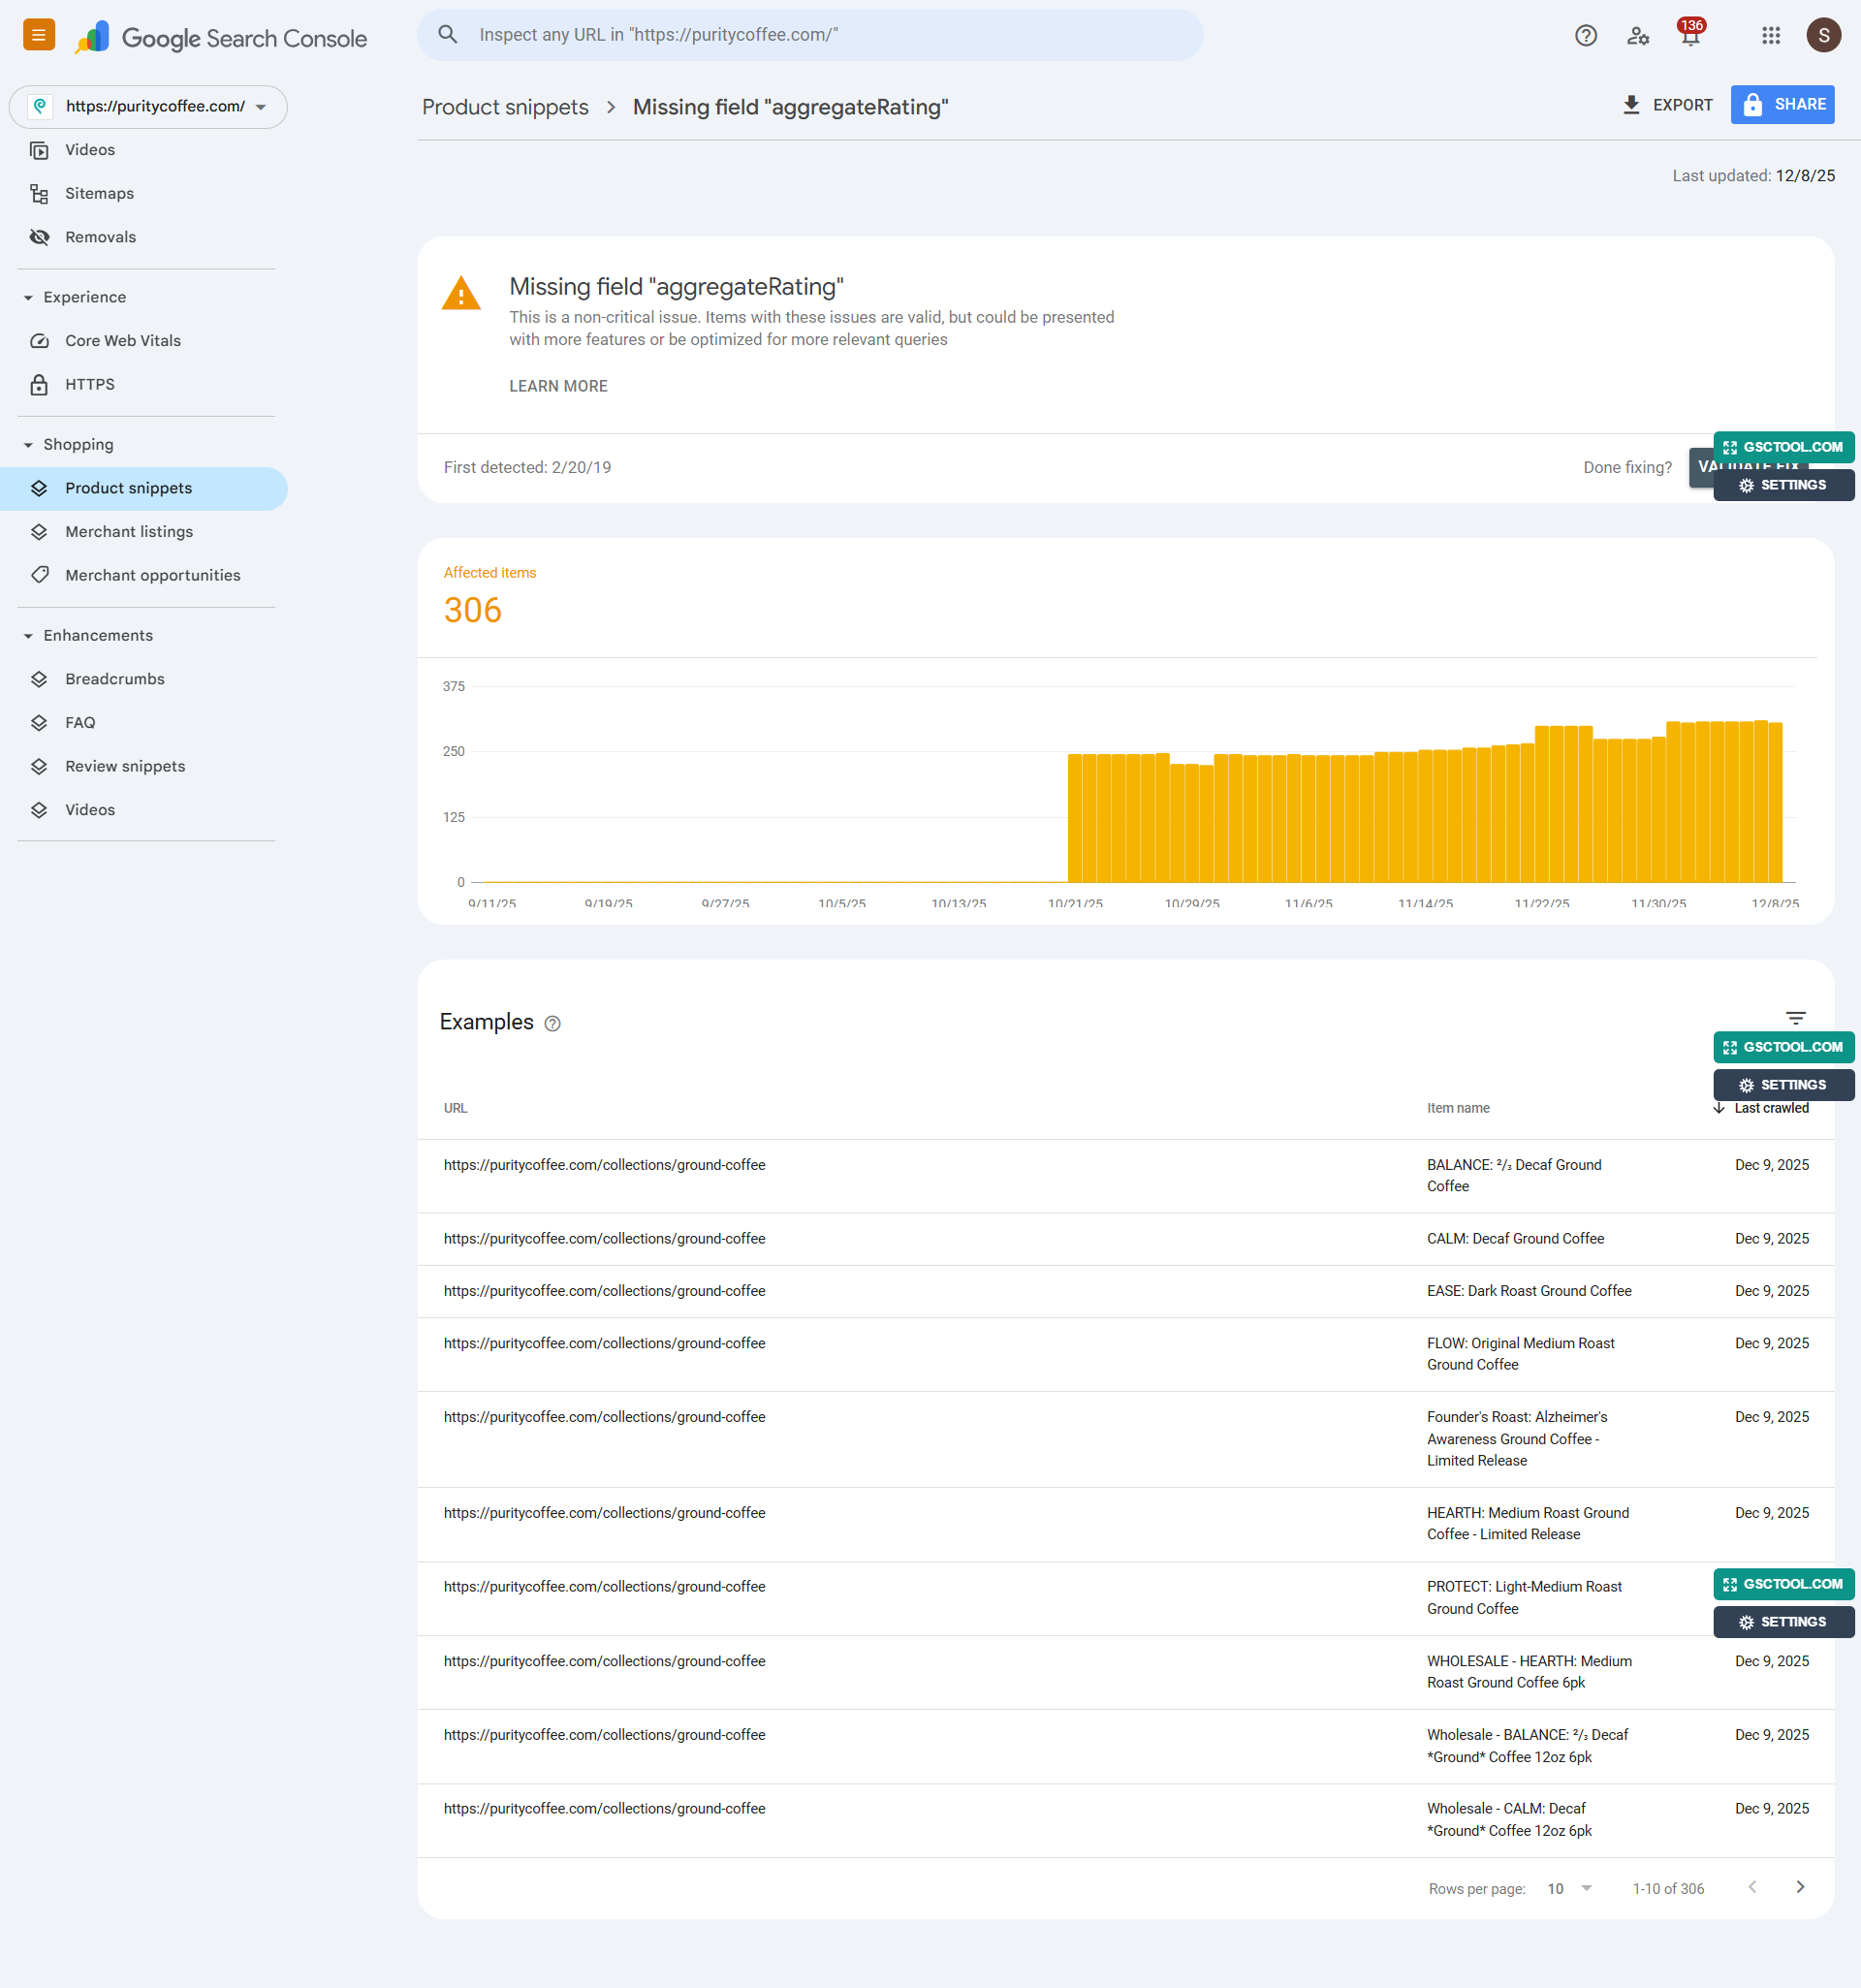Open the puritycoffee.com property selector dropdown
This screenshot has height=1988, width=1861.
point(148,107)
